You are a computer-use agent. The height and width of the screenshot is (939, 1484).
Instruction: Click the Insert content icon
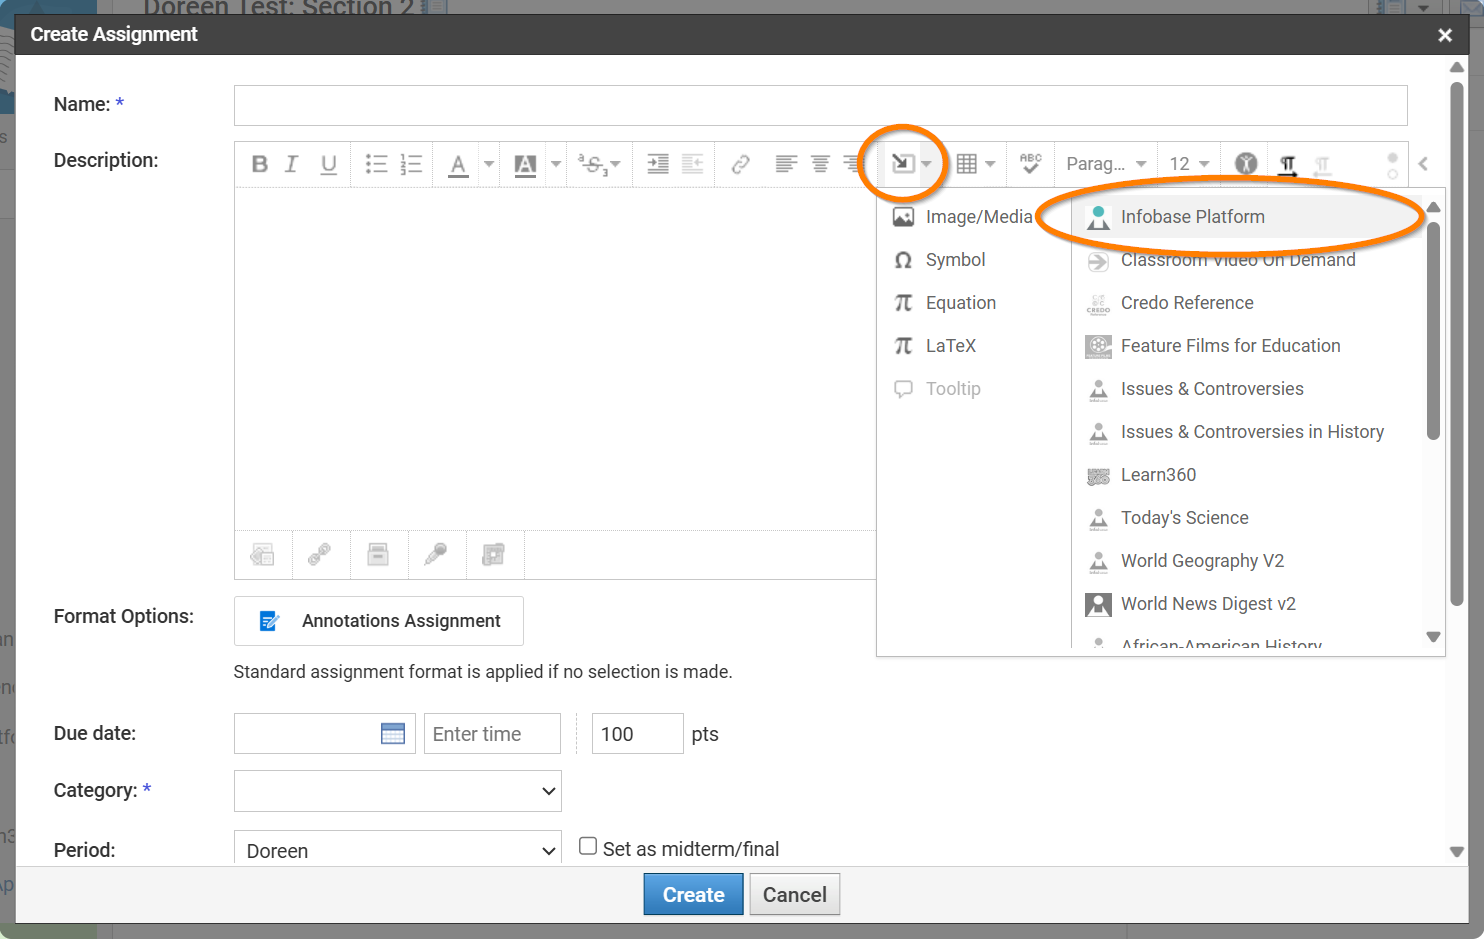point(903,164)
